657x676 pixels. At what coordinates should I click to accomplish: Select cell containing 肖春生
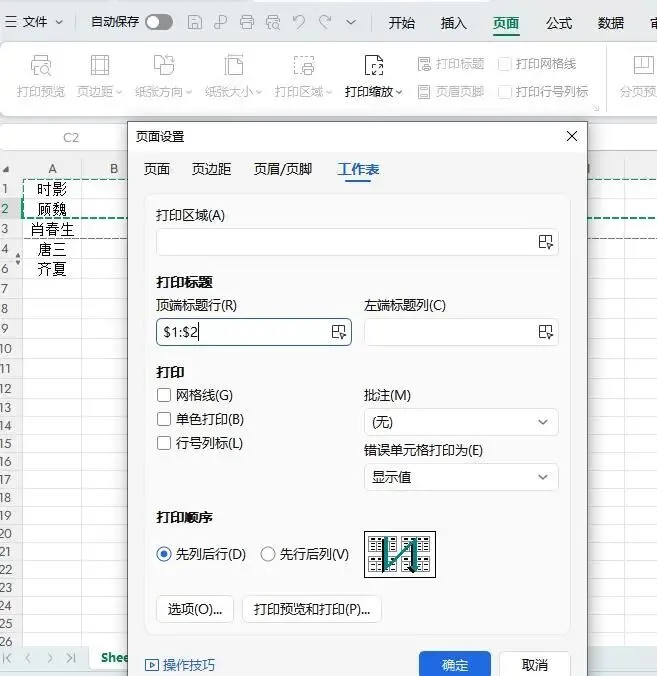point(52,229)
